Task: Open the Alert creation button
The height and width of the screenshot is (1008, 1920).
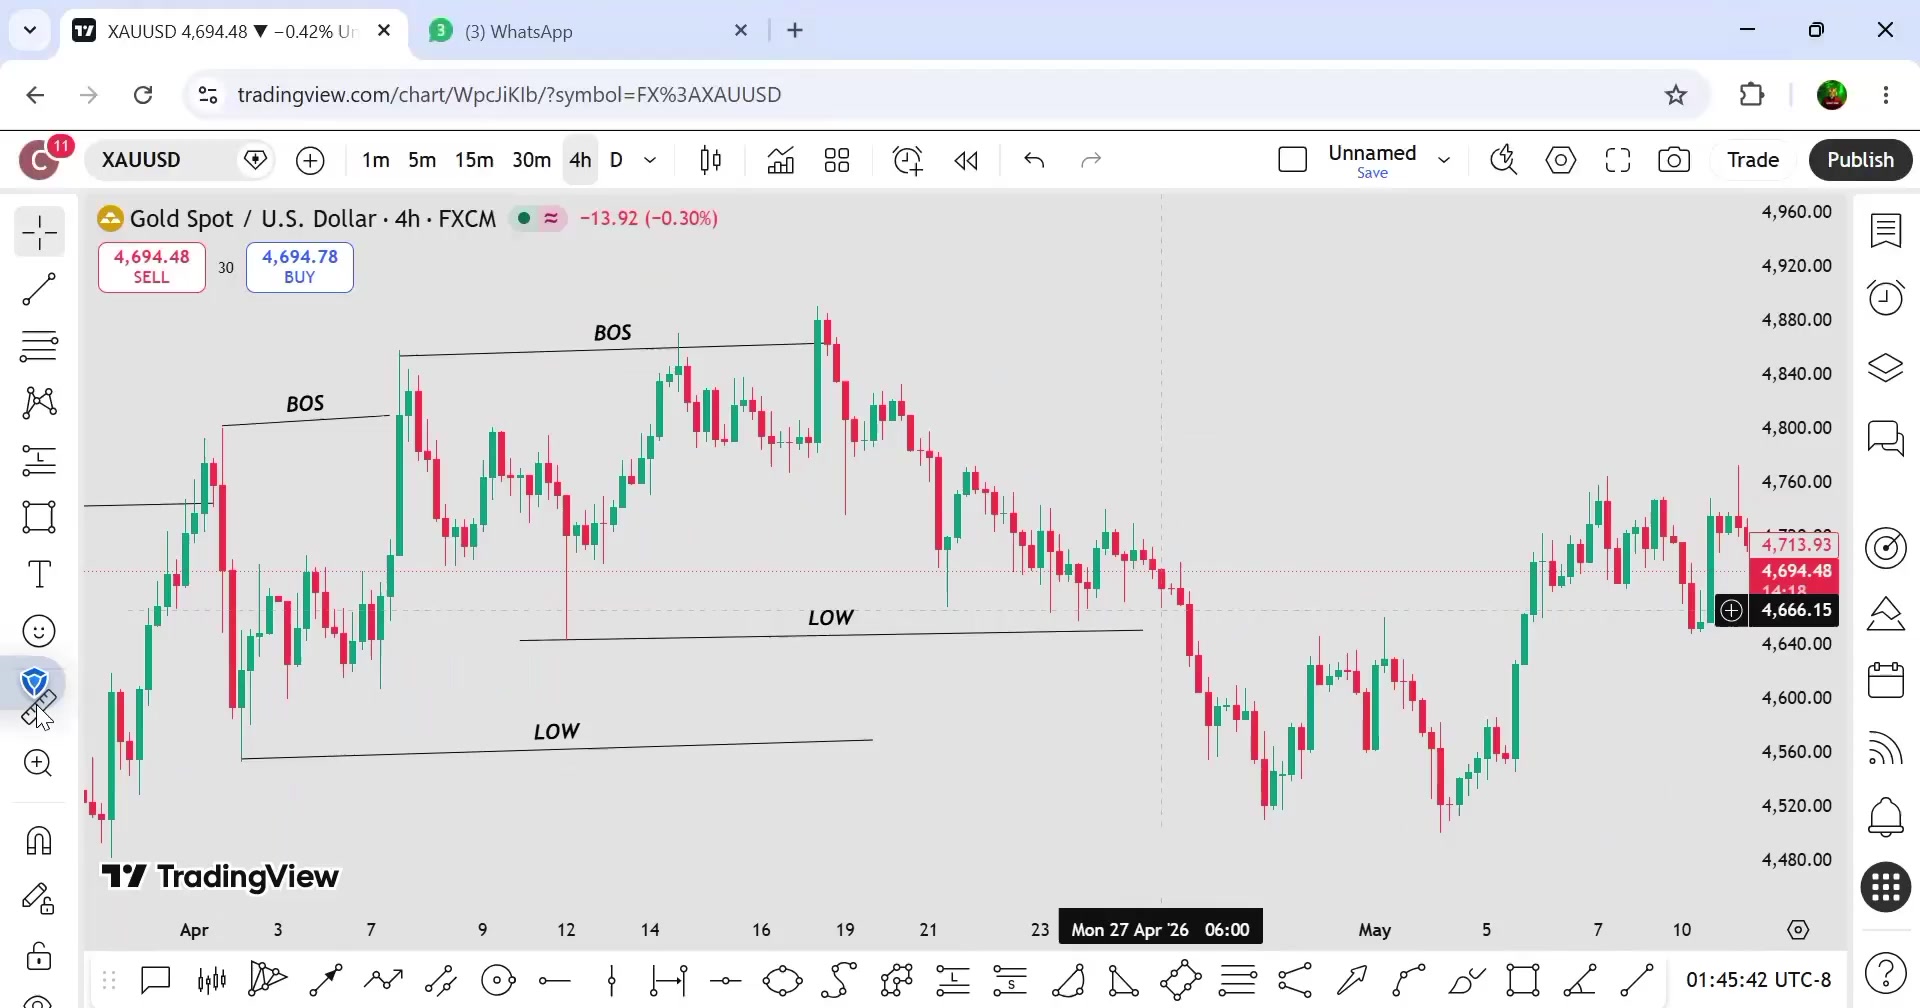Action: point(907,160)
